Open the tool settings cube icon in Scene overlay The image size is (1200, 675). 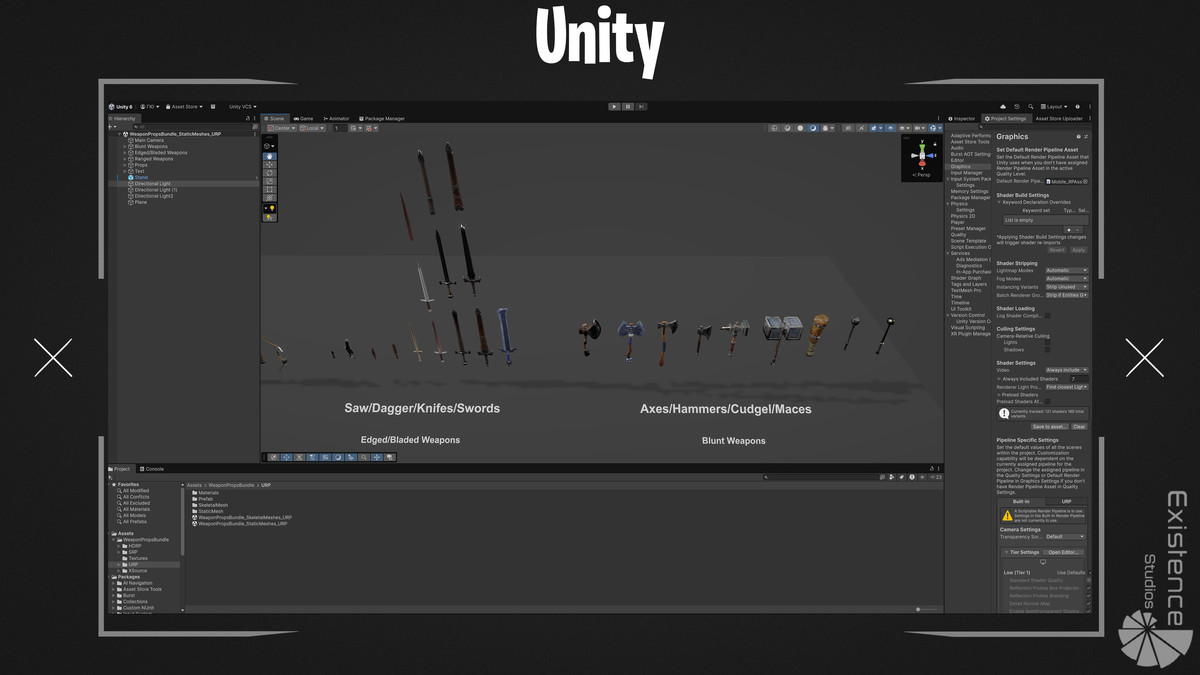[269, 146]
